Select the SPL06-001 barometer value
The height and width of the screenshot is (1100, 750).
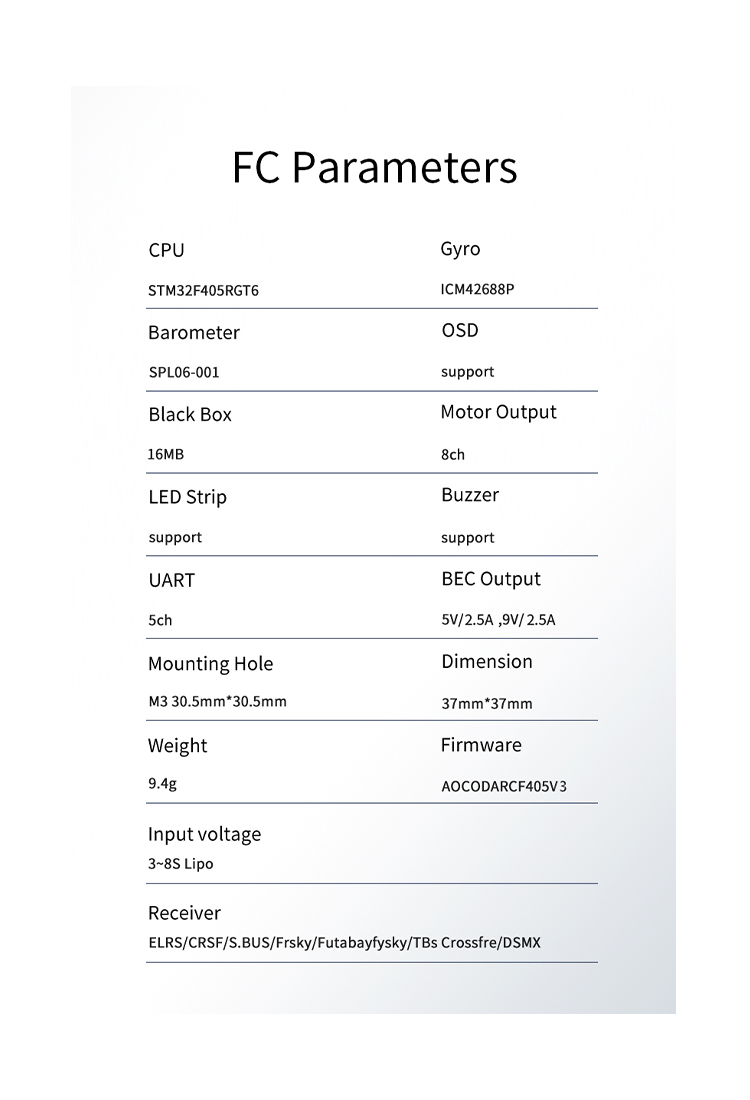point(183,372)
